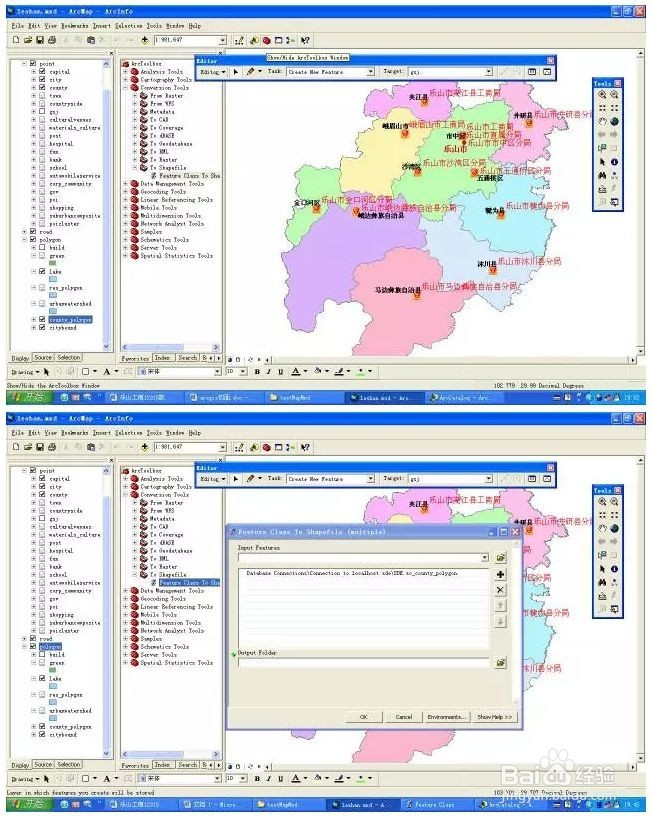653x819 pixels.
Task: Open Tools menu in lower window
Action: (154, 432)
